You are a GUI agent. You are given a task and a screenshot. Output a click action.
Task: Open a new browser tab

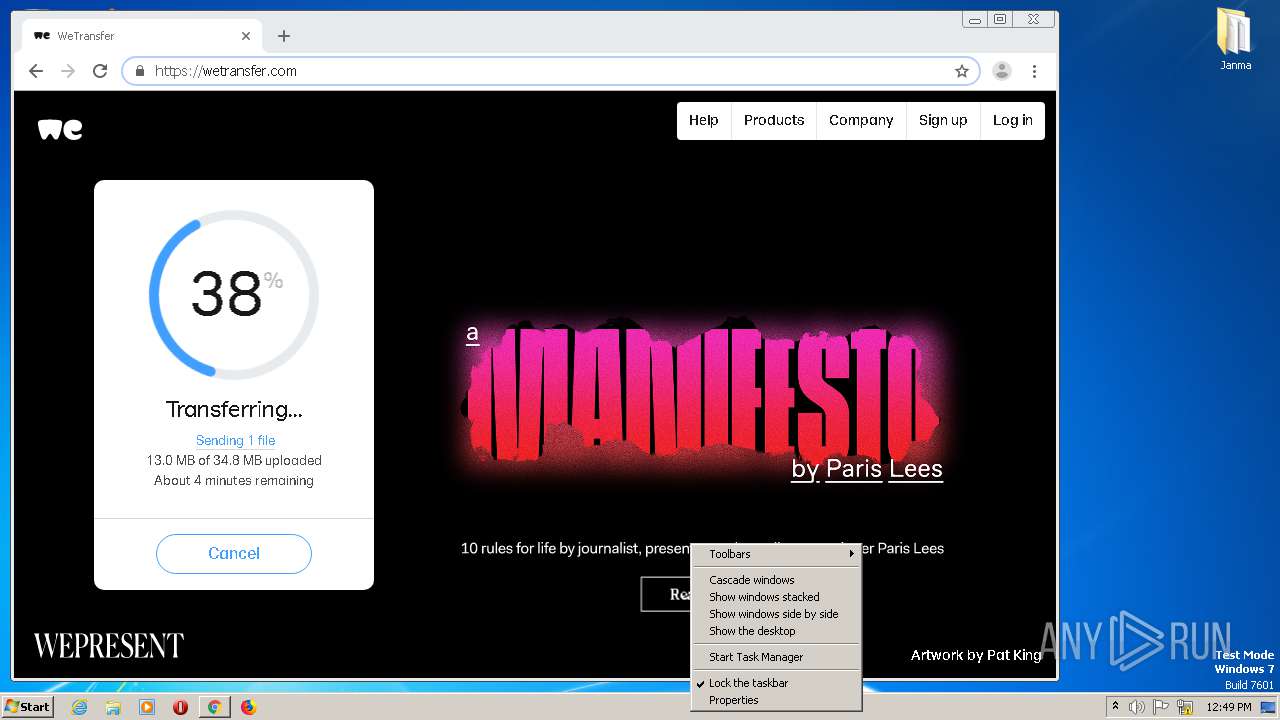tap(284, 36)
